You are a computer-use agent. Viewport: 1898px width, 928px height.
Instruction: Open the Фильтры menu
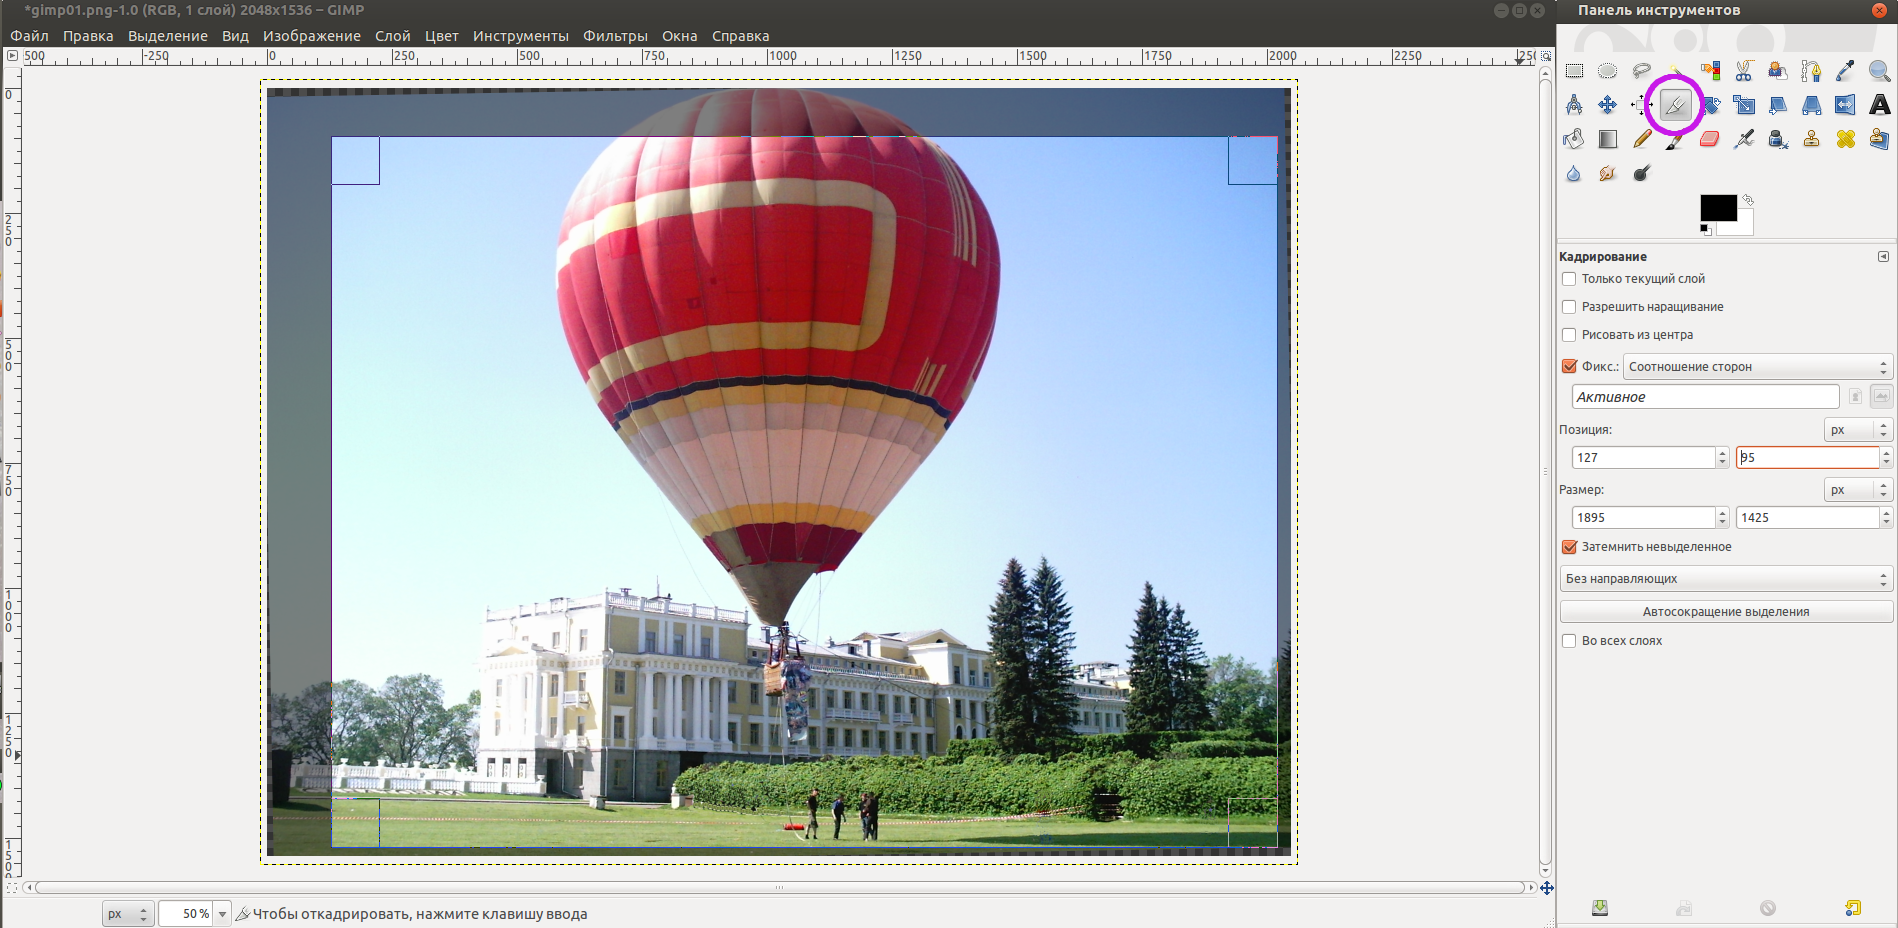tap(615, 36)
